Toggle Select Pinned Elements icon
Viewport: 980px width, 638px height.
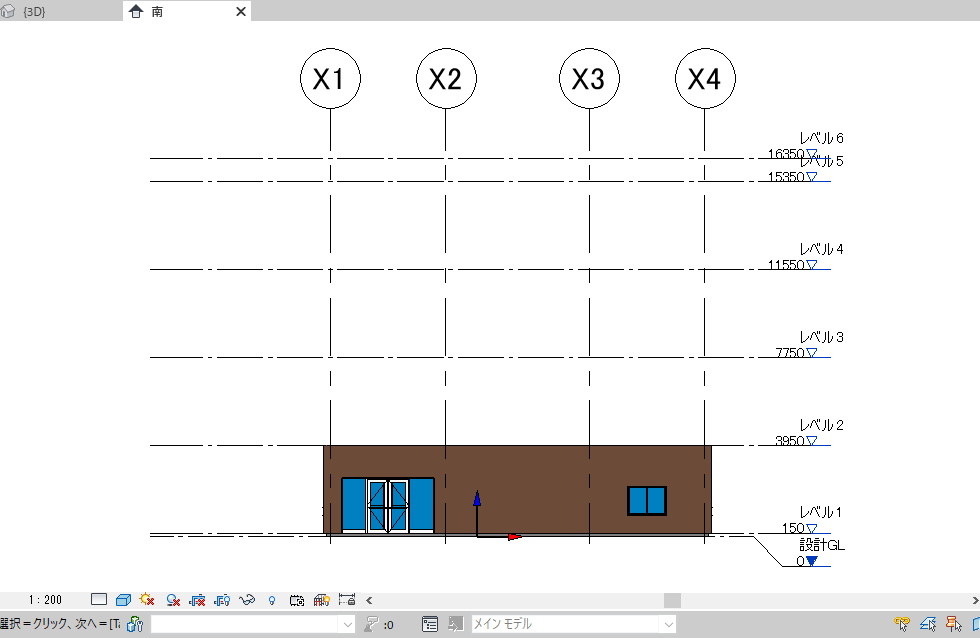tap(954, 624)
